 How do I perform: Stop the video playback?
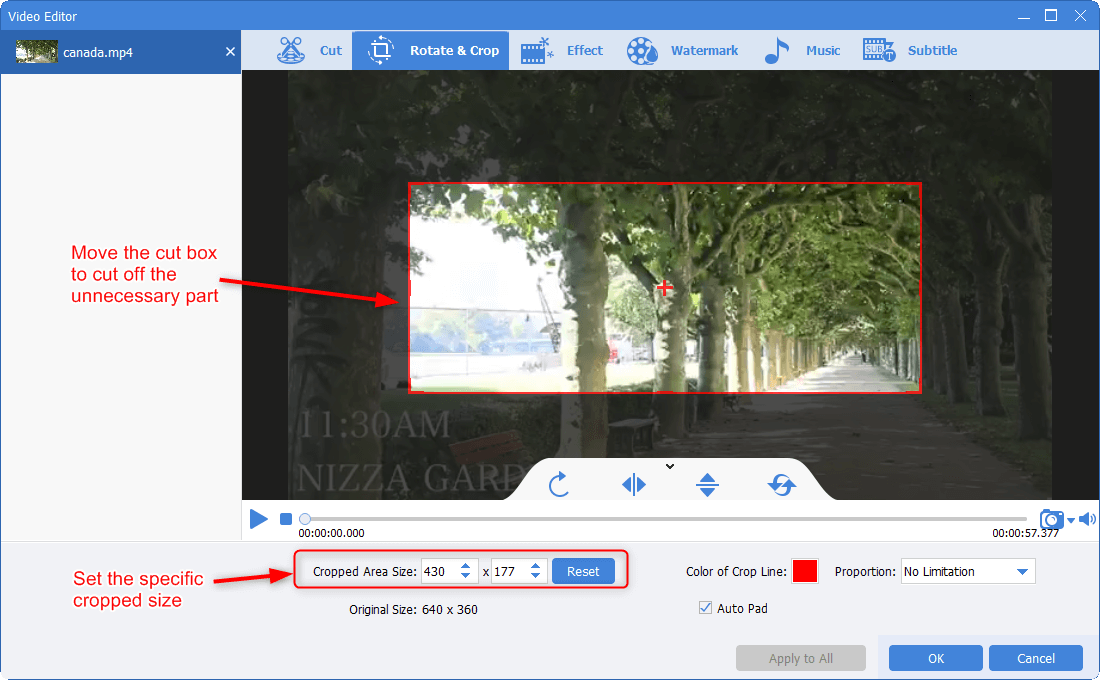pos(286,519)
